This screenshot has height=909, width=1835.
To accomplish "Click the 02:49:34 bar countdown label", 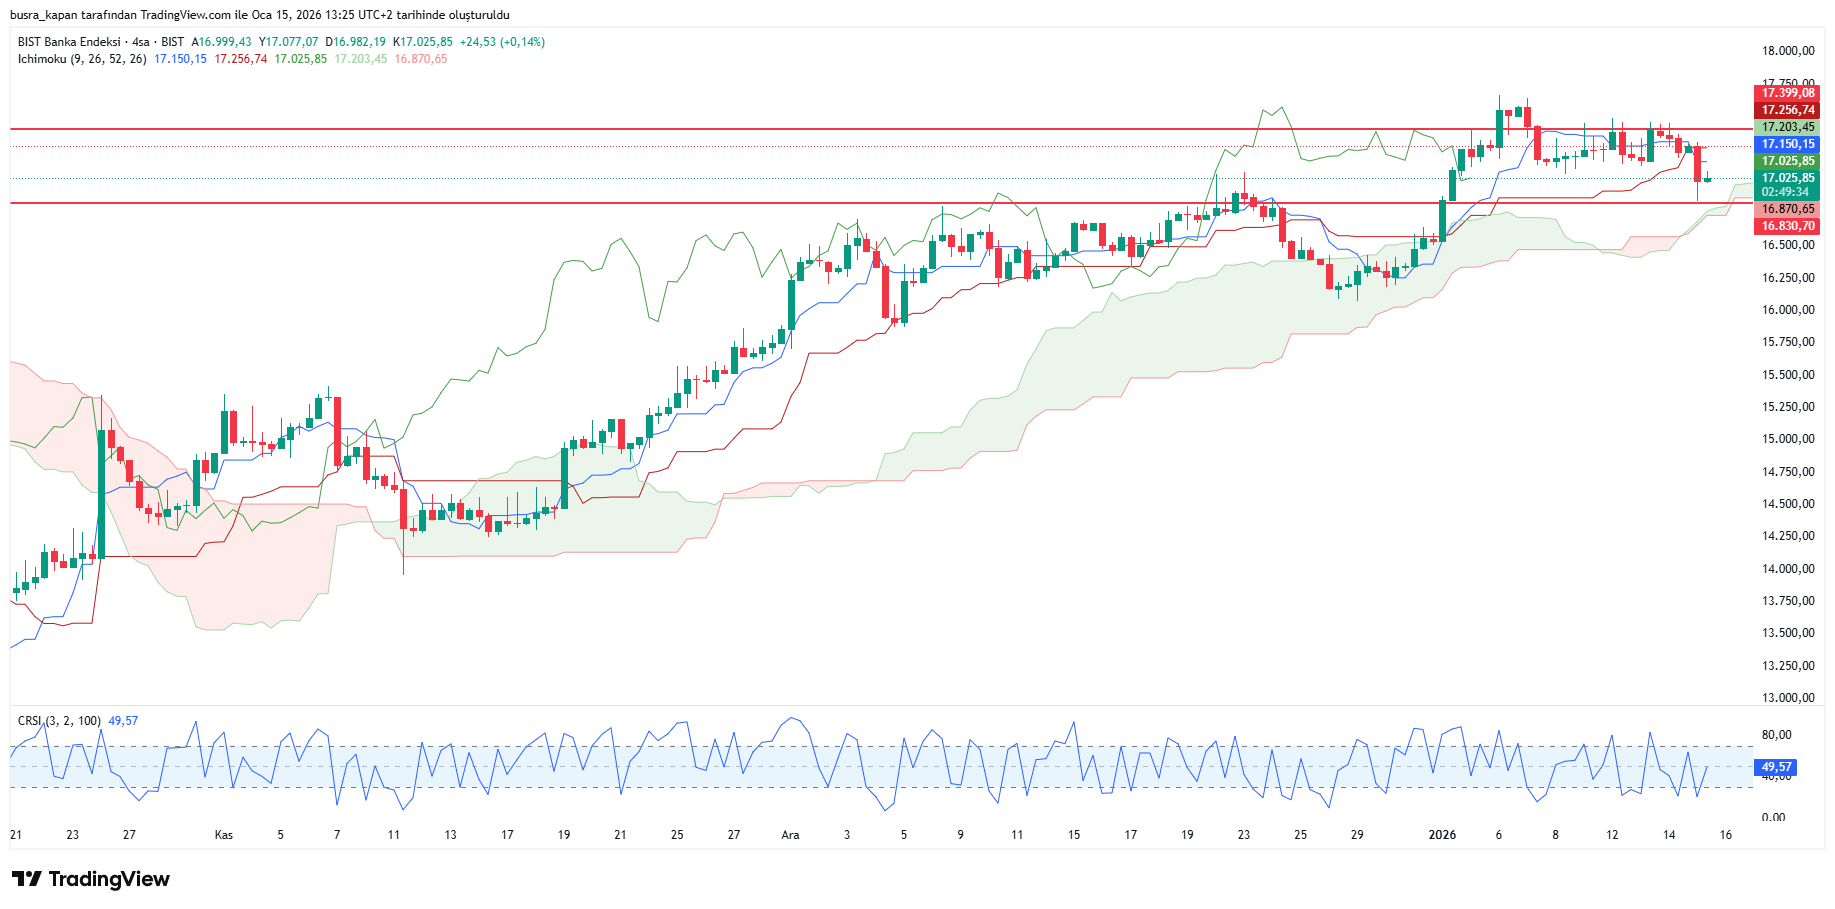I will pos(1785,192).
